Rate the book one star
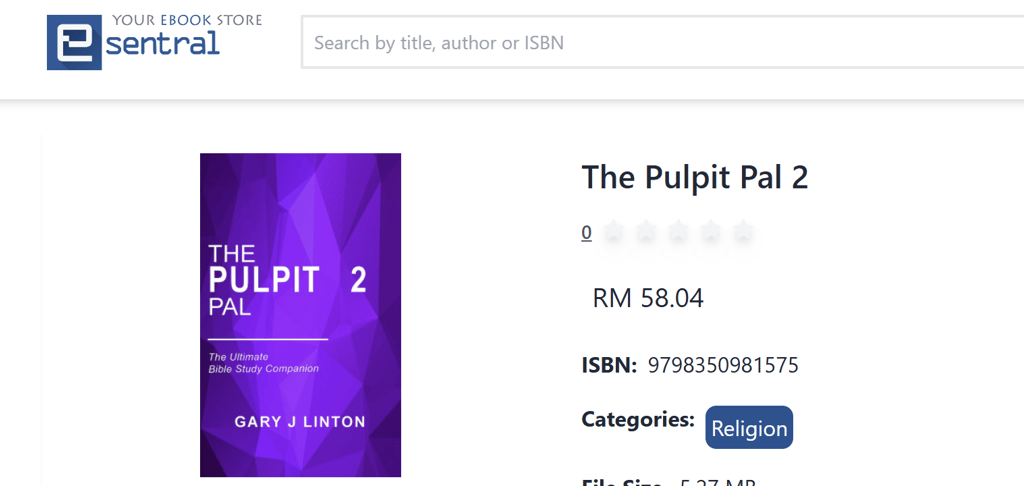 click(614, 233)
